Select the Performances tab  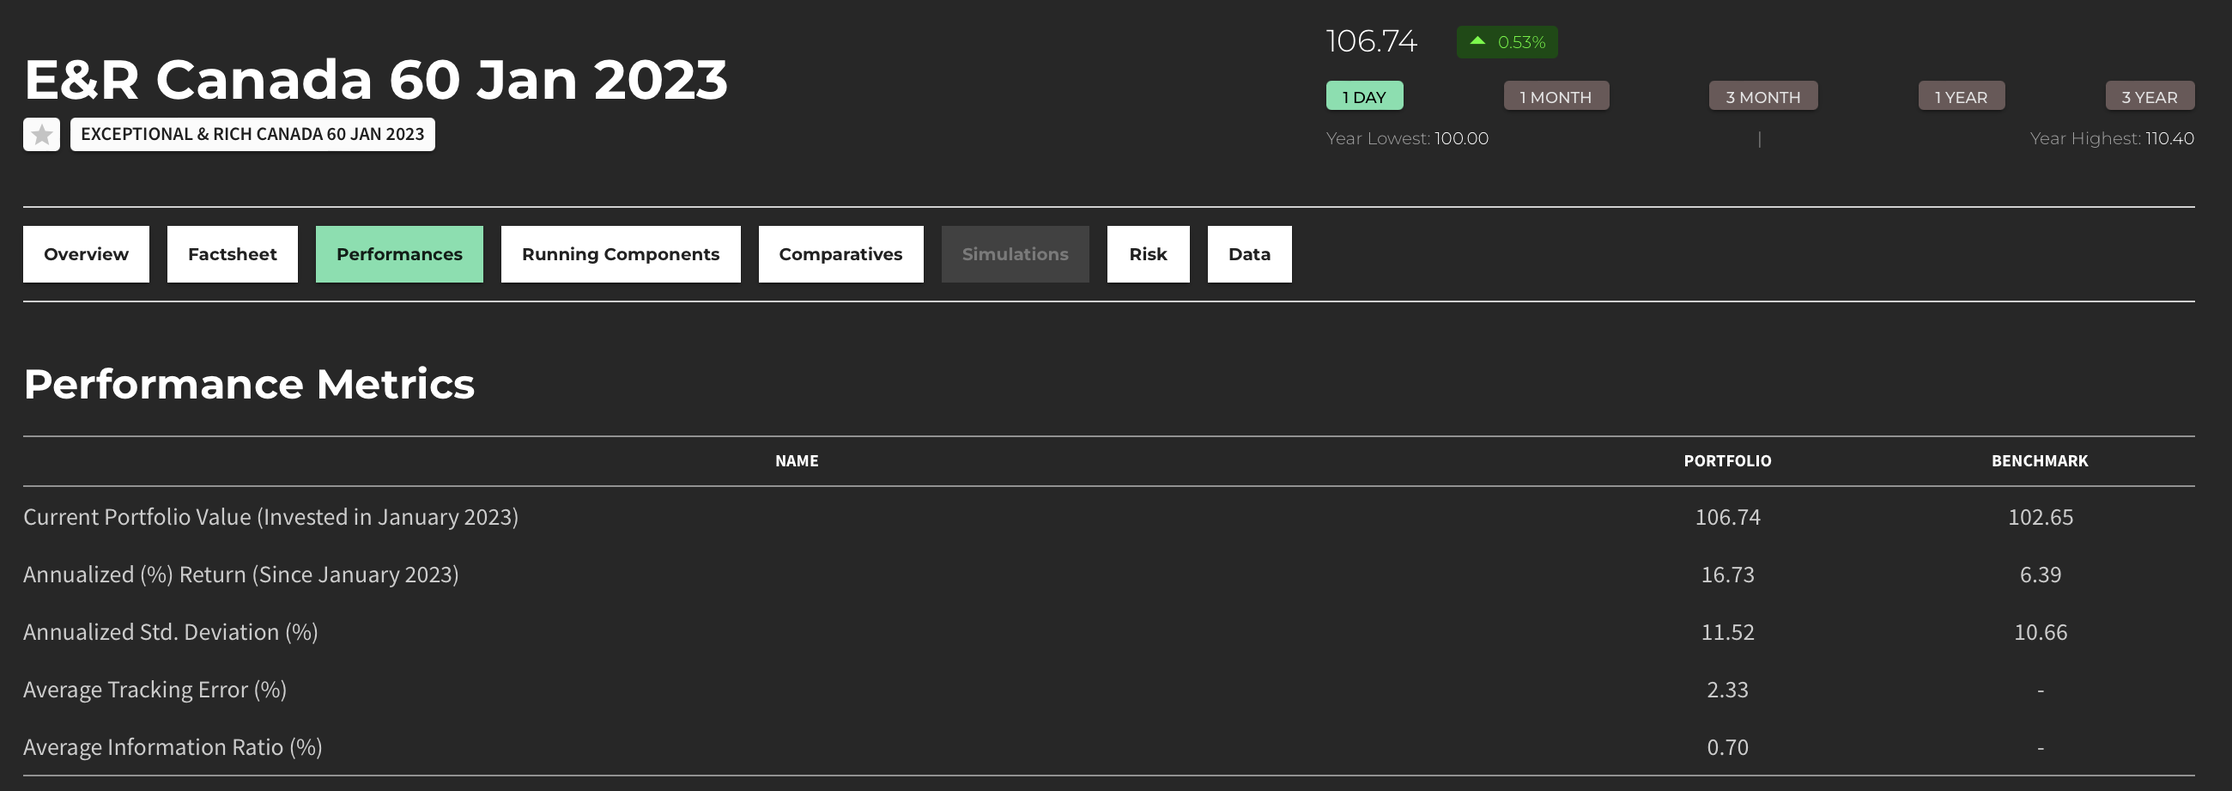(x=399, y=254)
